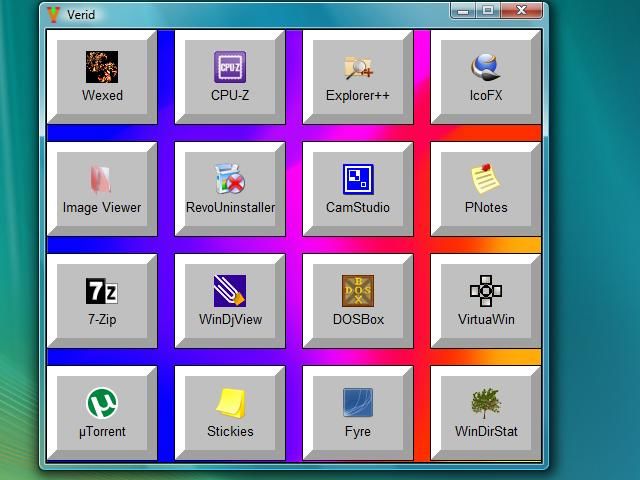This screenshot has height=480, width=640.
Task: Open VirtuaWin virtual desktop tile
Action: (486, 301)
